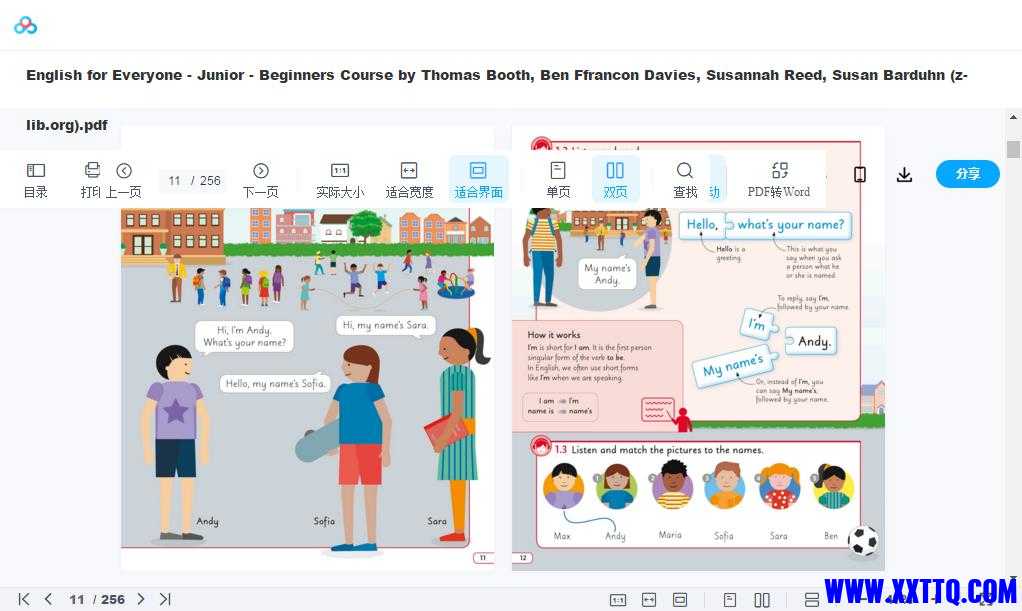1022x611 pixels.
Task: Convert document using PDF转Word
Action: pyautogui.click(x=779, y=180)
